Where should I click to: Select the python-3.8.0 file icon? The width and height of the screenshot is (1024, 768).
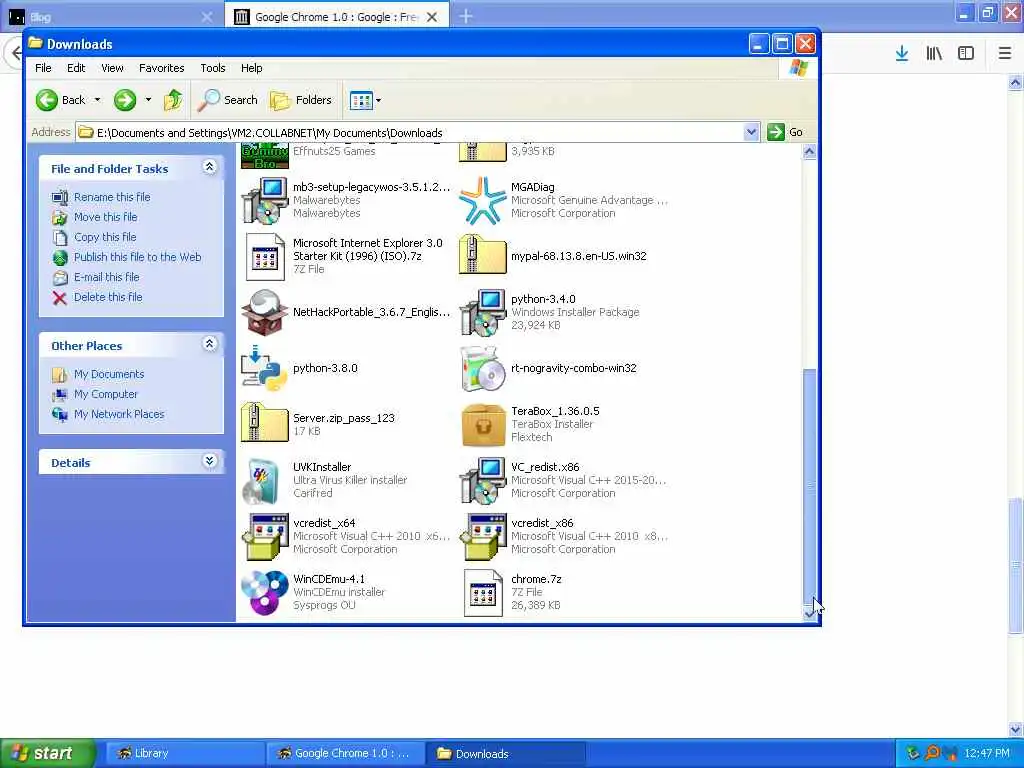tap(264, 368)
